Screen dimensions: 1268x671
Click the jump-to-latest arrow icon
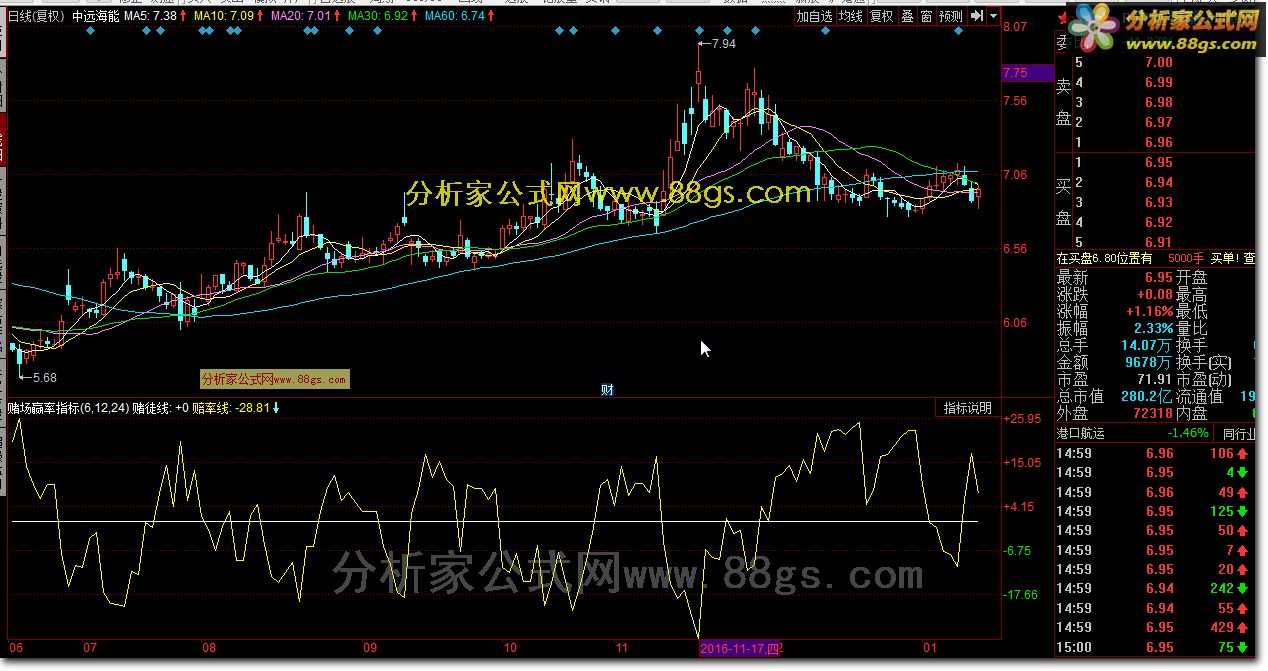[976, 16]
